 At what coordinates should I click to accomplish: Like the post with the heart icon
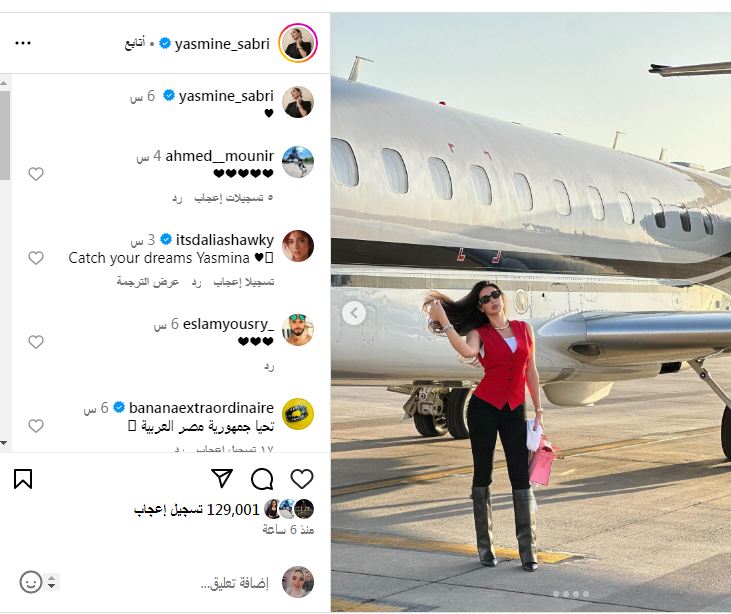302,479
